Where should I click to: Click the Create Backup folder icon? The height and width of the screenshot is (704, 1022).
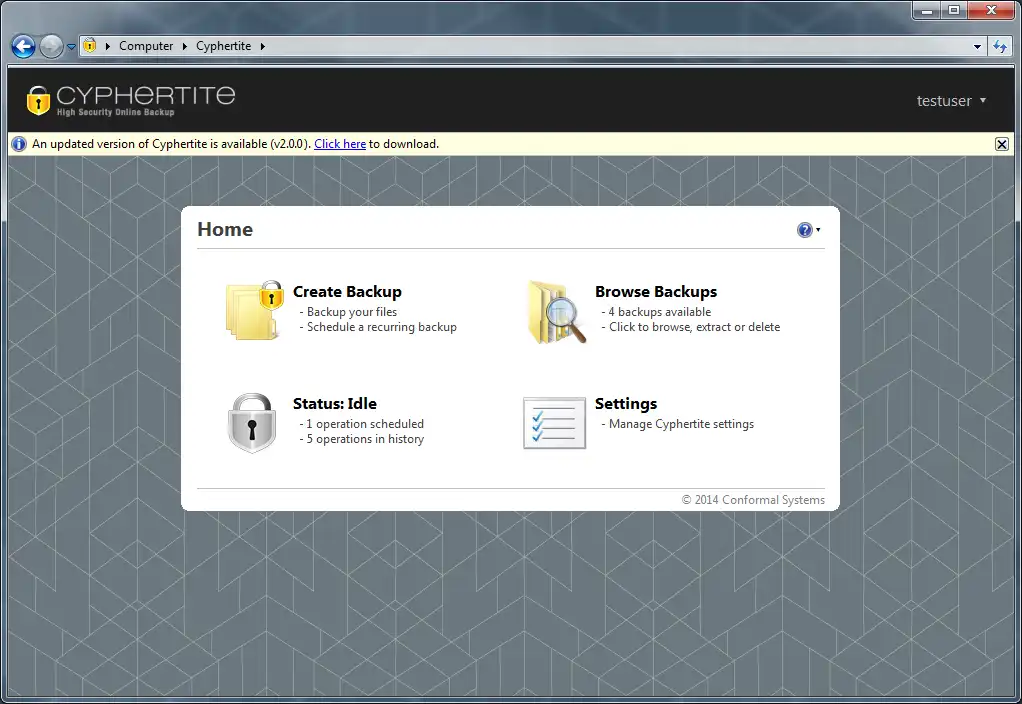point(255,311)
